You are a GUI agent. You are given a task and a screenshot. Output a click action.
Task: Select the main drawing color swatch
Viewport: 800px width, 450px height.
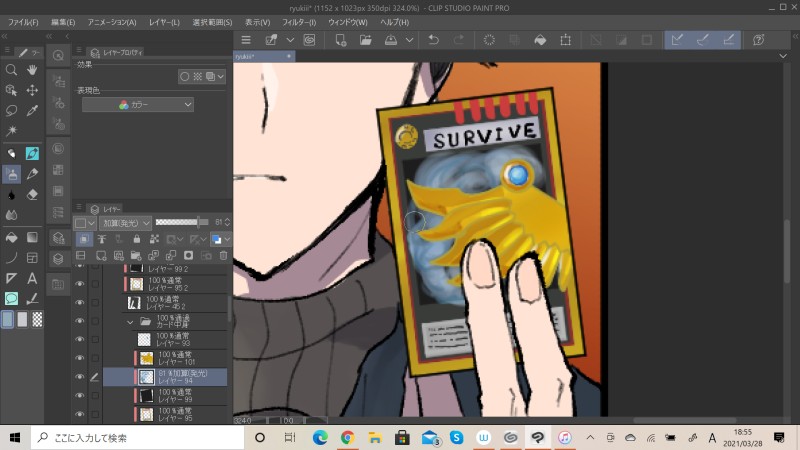8,319
